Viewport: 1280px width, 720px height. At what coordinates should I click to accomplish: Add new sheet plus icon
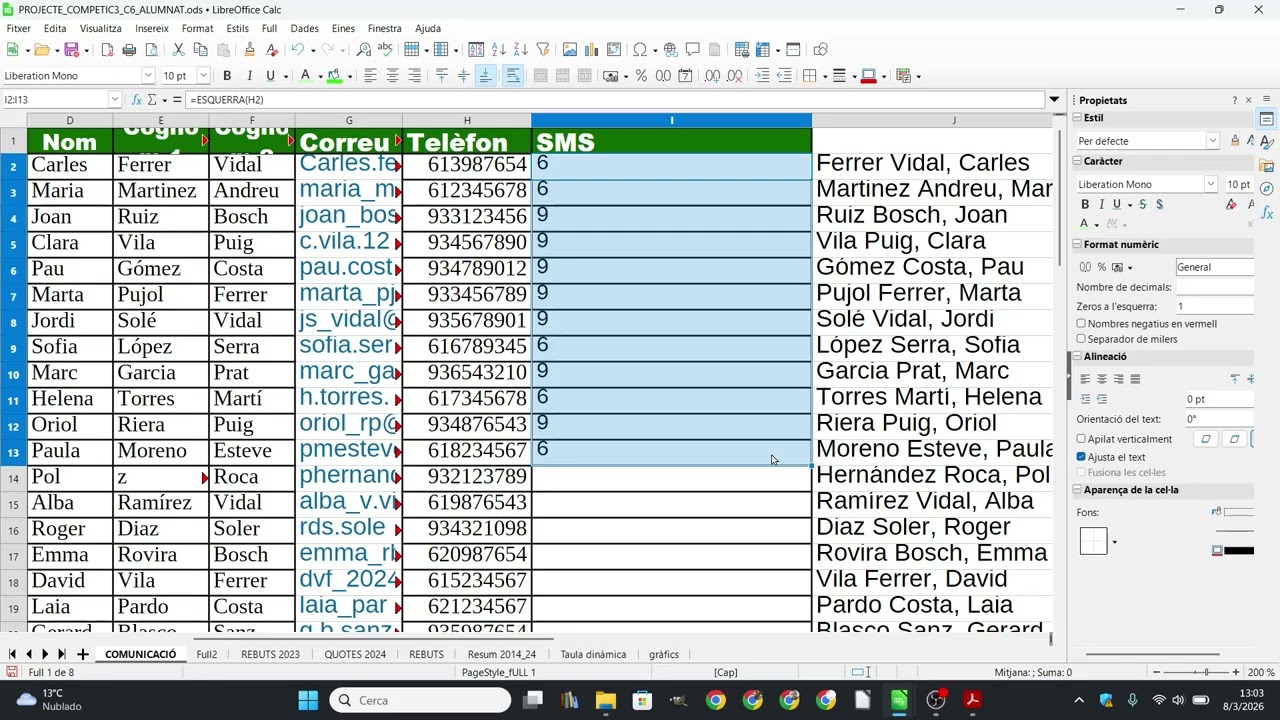point(83,654)
